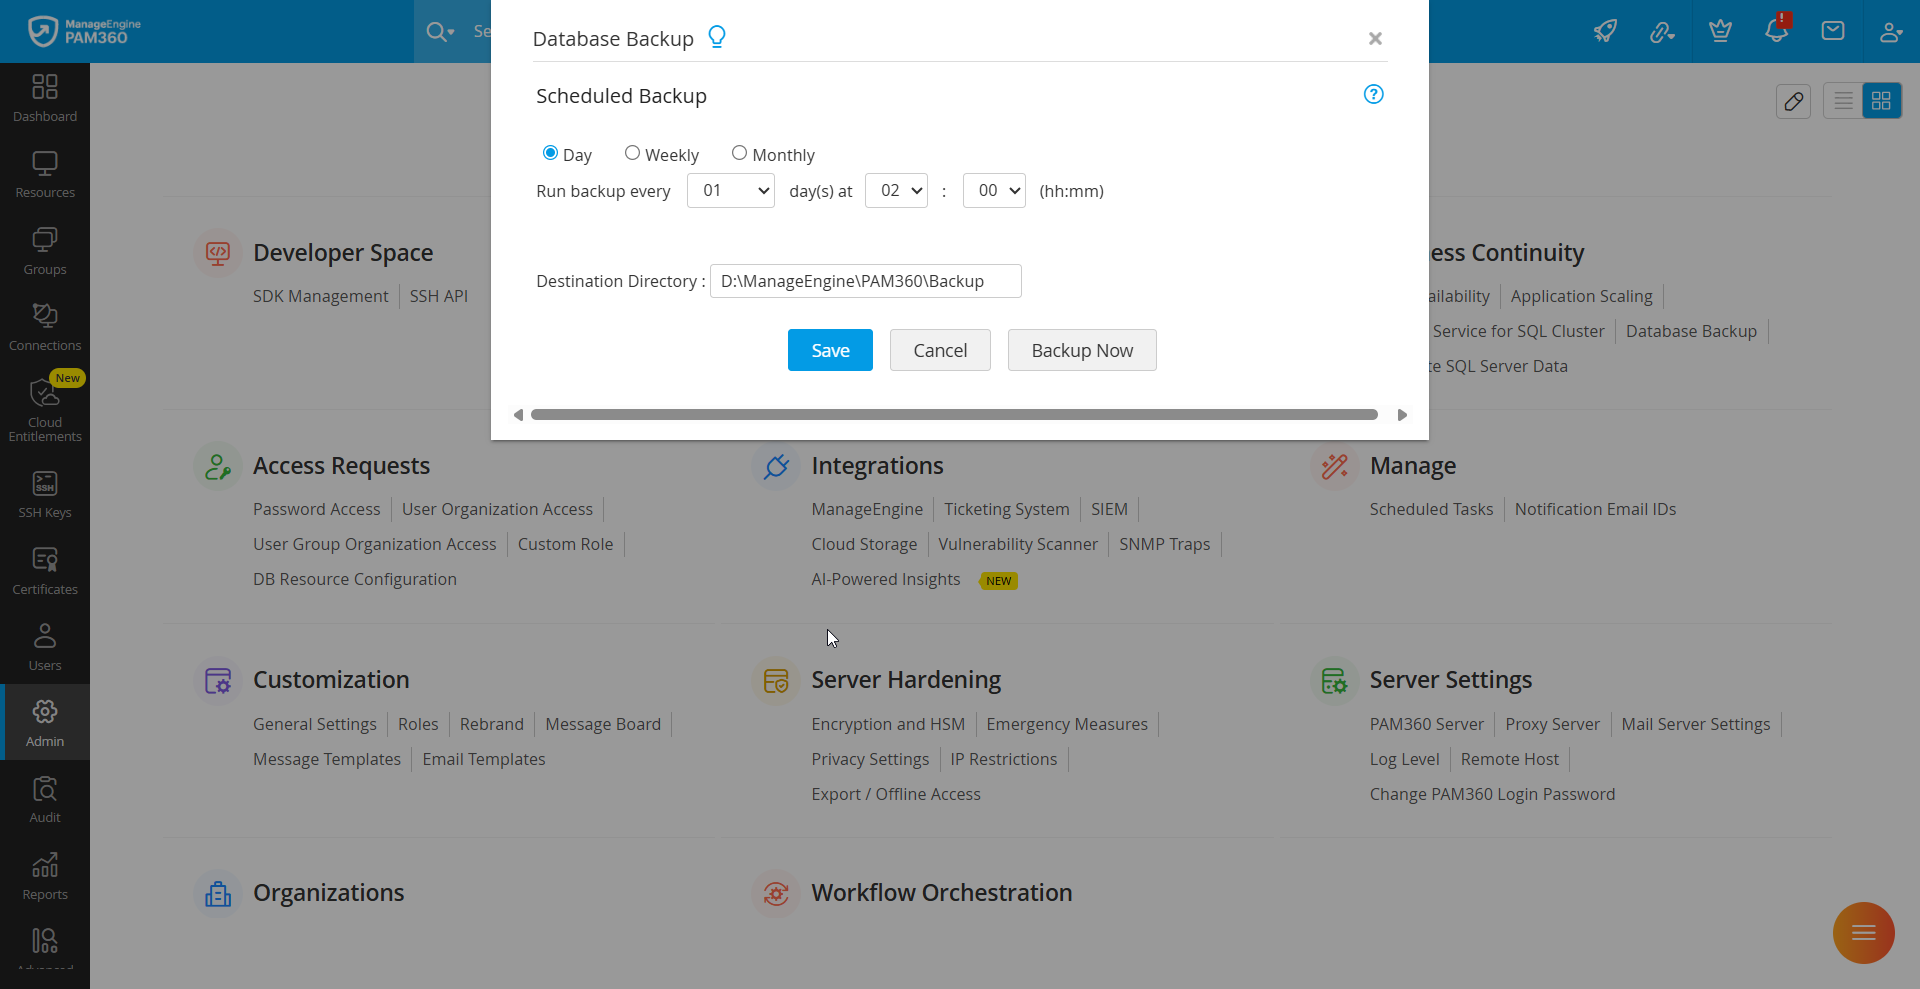Open the minutes dropdown showing 00

pos(994,191)
